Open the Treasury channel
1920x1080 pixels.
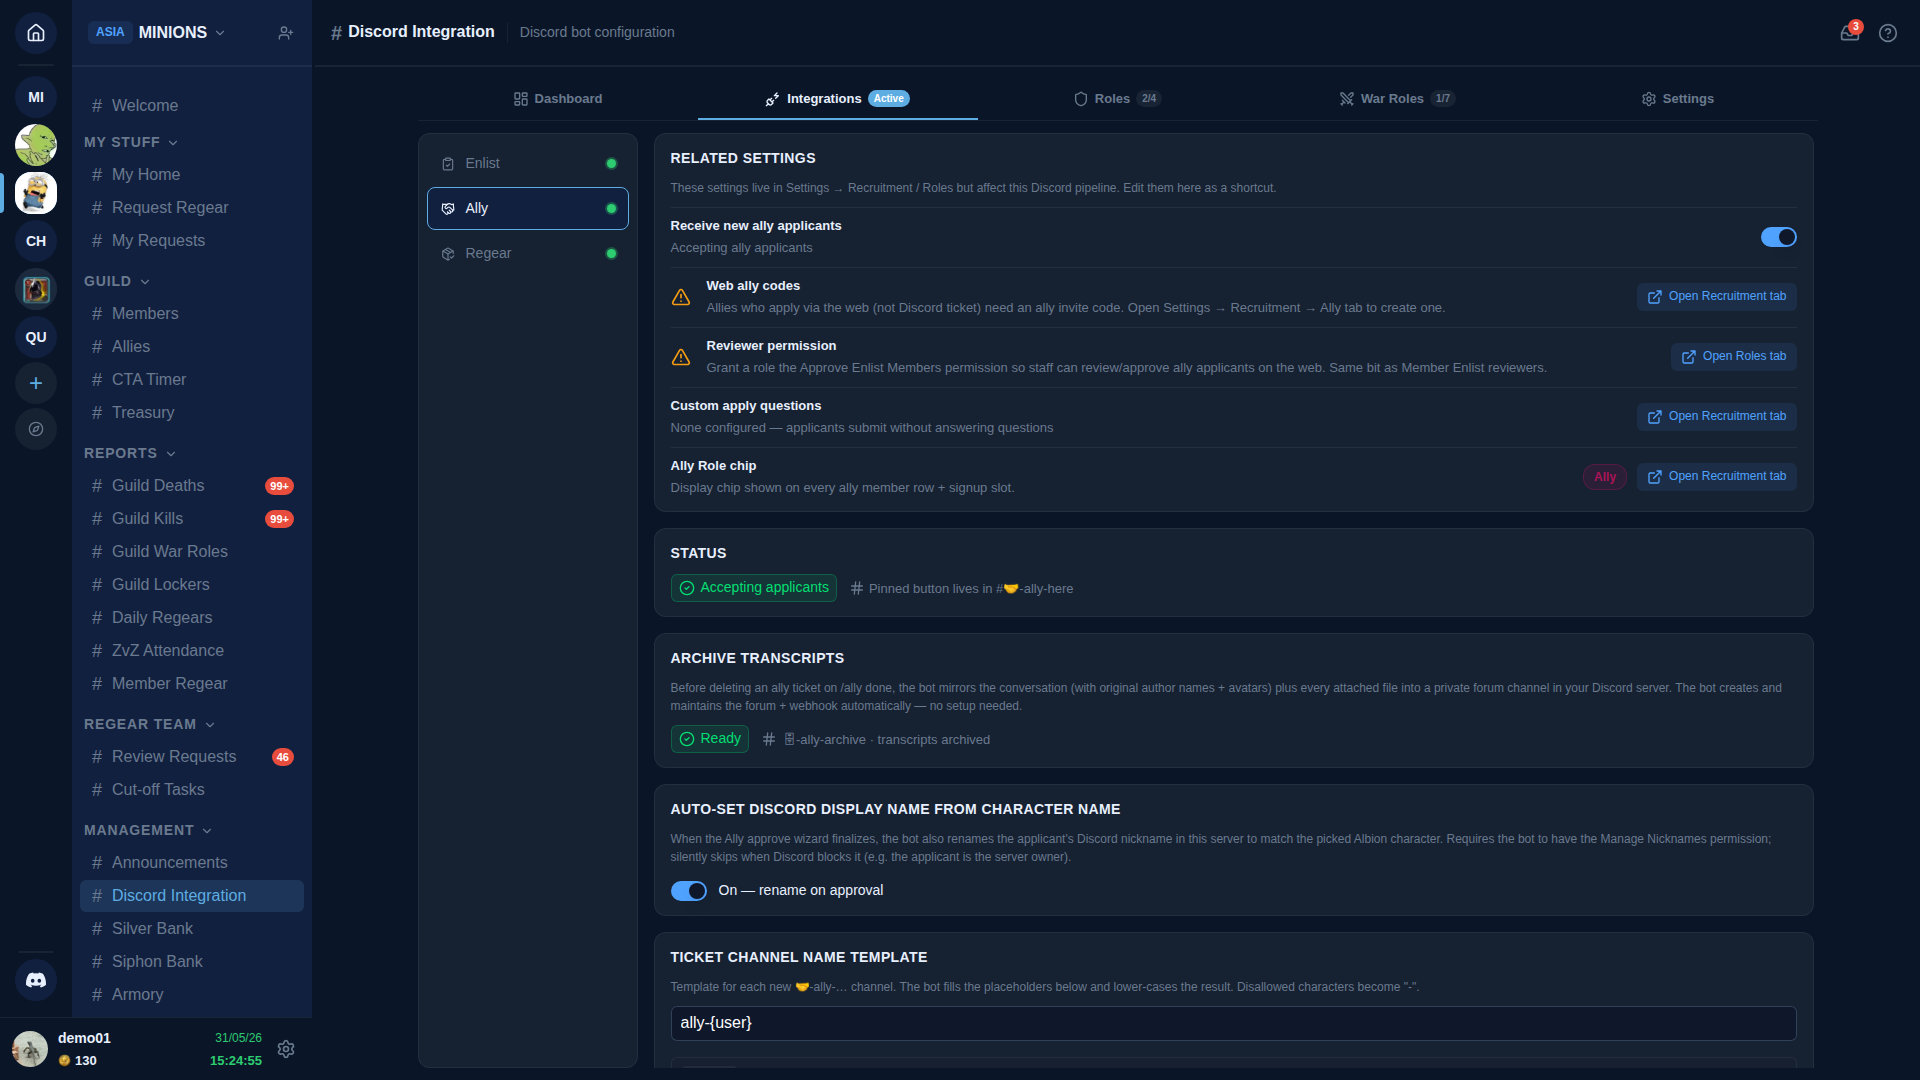click(192, 413)
